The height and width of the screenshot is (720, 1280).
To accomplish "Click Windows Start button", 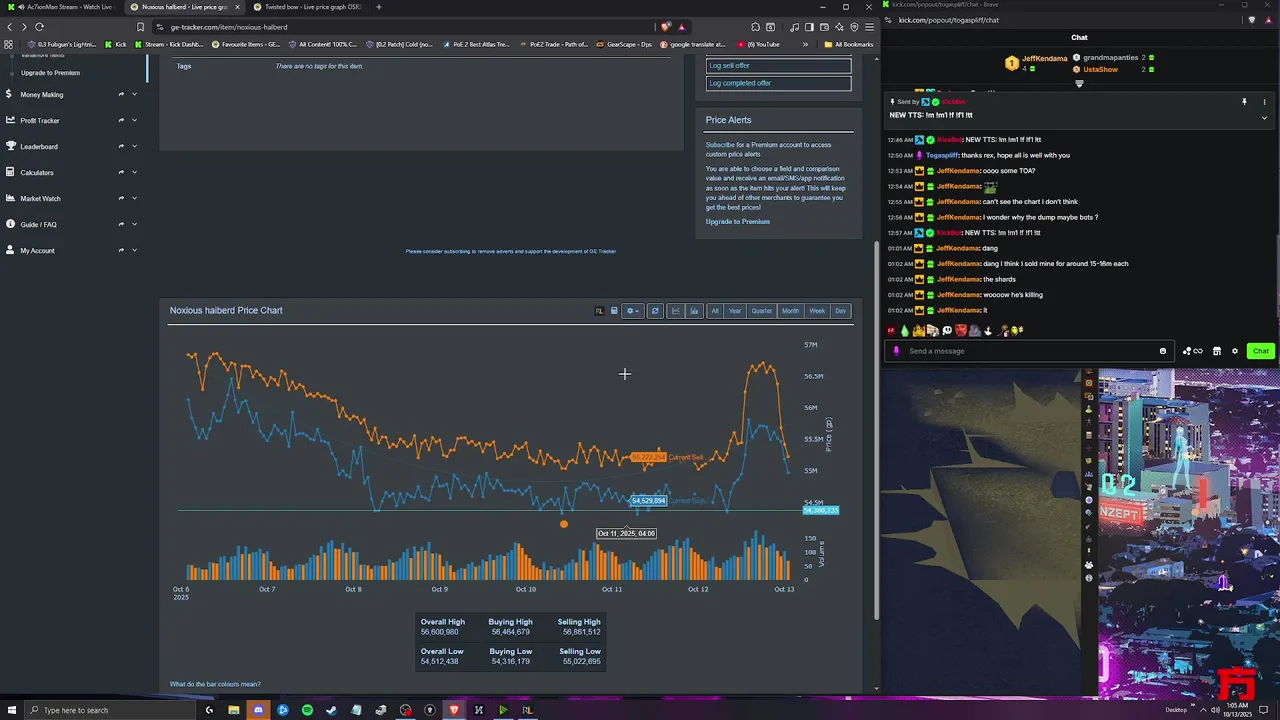I will tap(11, 710).
